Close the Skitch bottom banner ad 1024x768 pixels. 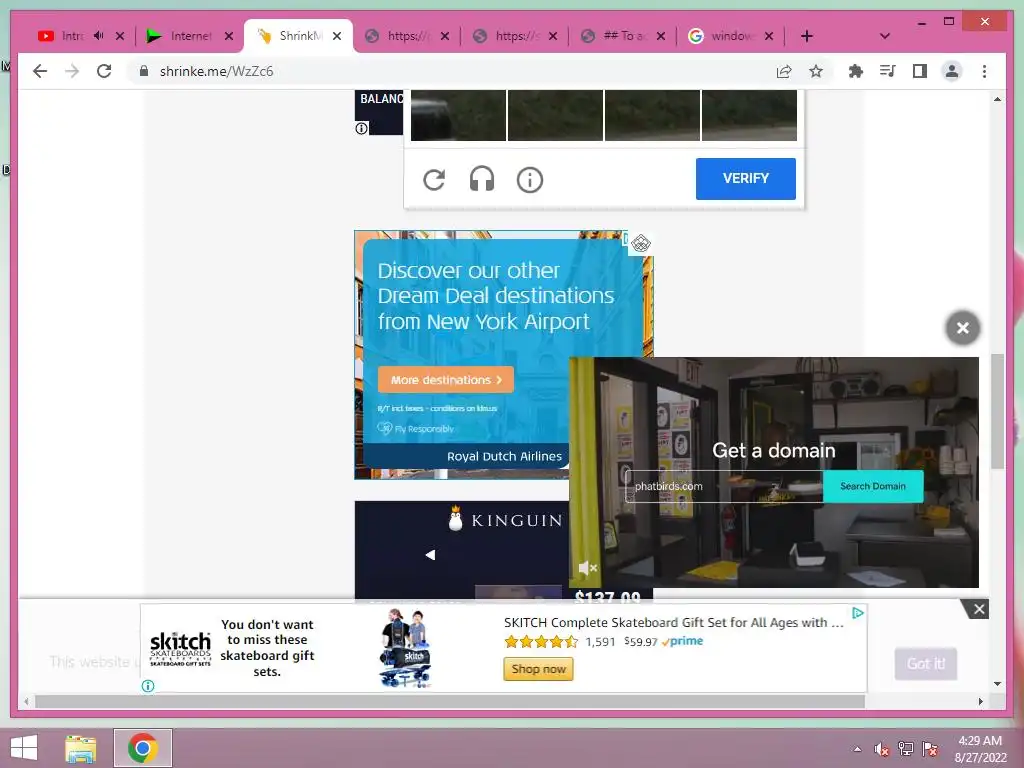(979, 609)
